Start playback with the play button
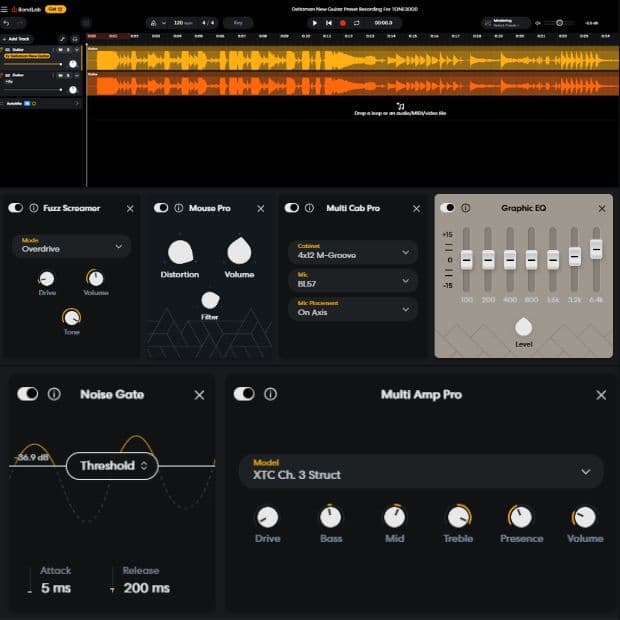 [315, 23]
